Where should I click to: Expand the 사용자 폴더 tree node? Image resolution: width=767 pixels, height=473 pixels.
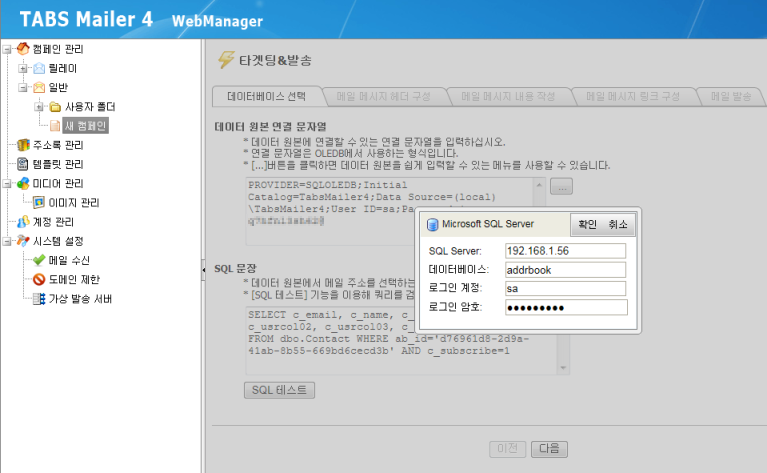(40, 107)
